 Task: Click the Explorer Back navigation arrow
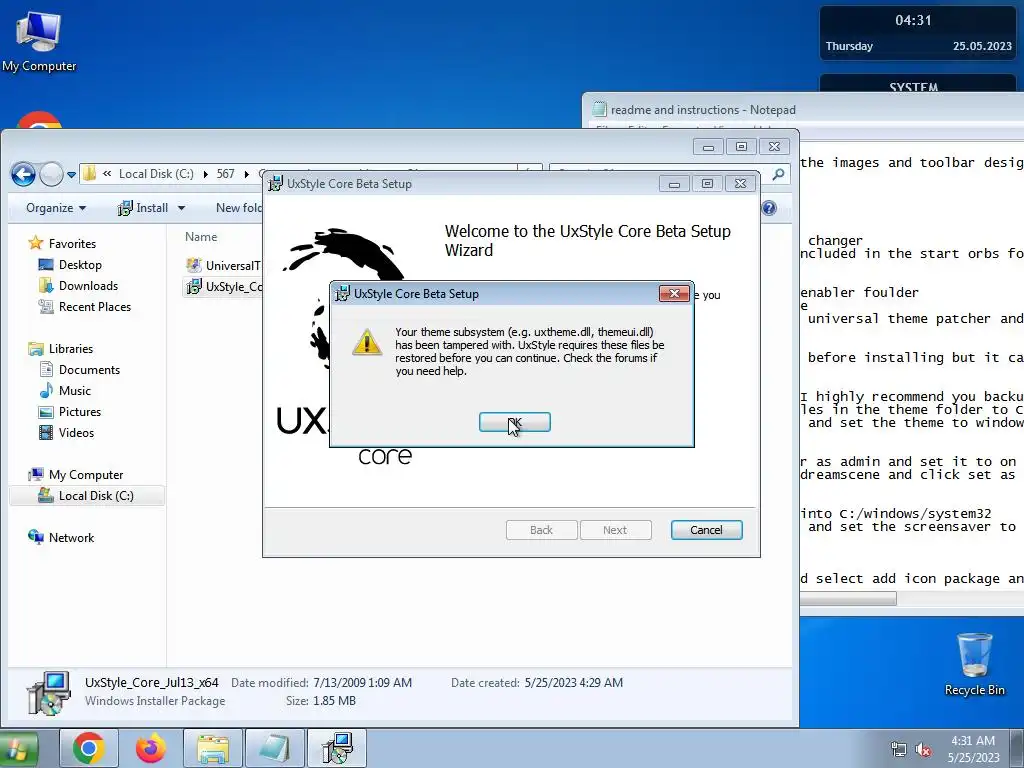pyautogui.click(x=24, y=174)
